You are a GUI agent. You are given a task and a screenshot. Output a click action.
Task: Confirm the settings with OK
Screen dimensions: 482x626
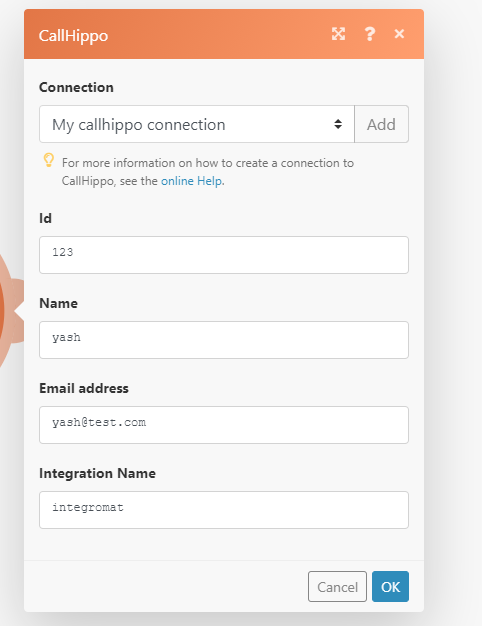click(x=390, y=586)
